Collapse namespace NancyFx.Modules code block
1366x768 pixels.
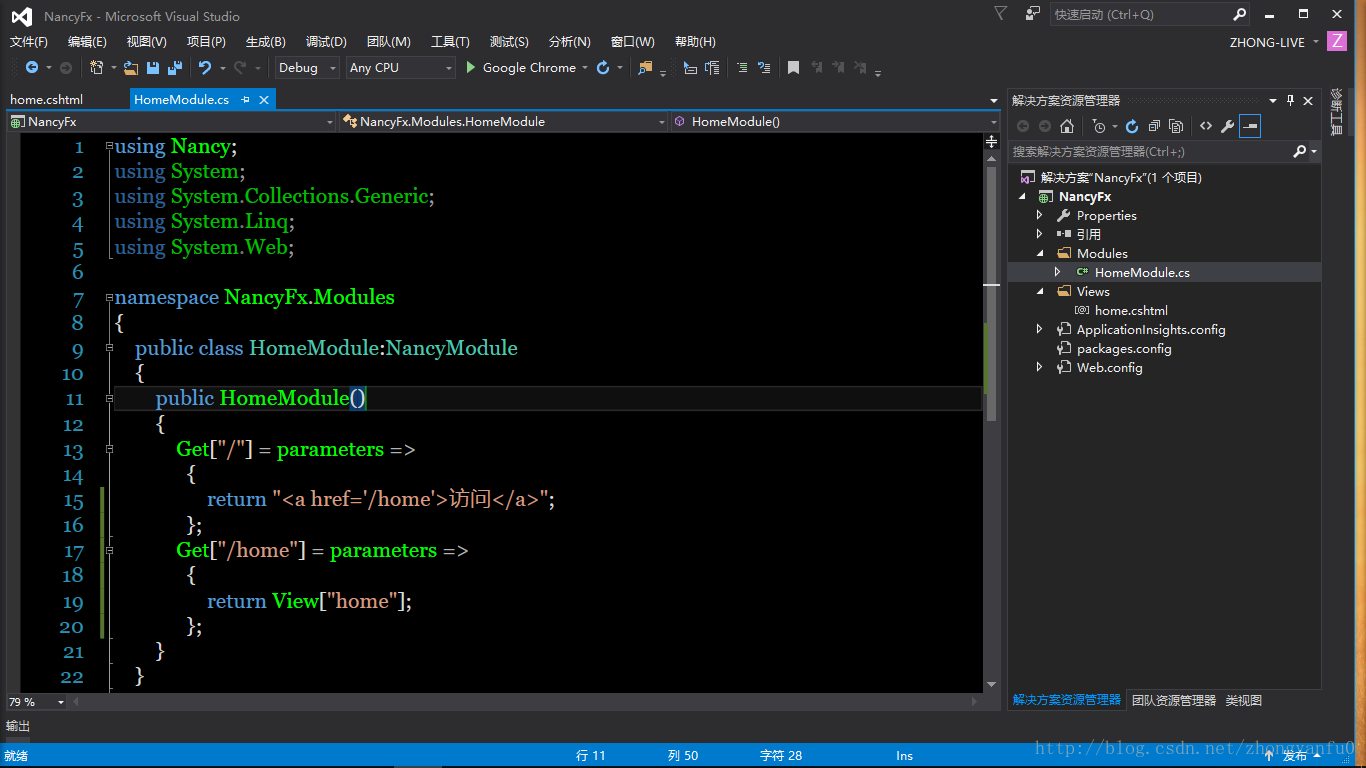(x=109, y=297)
